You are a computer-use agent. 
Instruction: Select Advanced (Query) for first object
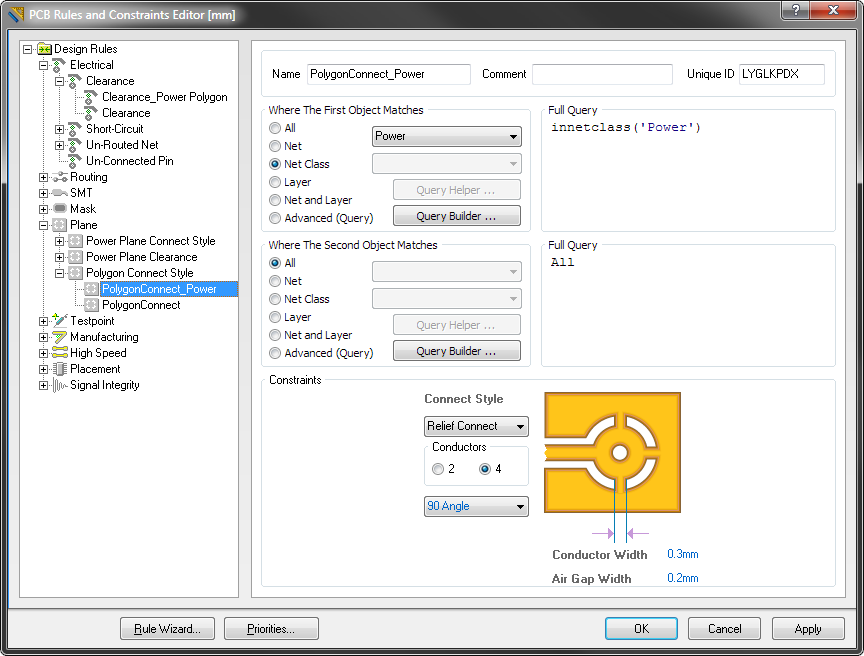pos(275,218)
